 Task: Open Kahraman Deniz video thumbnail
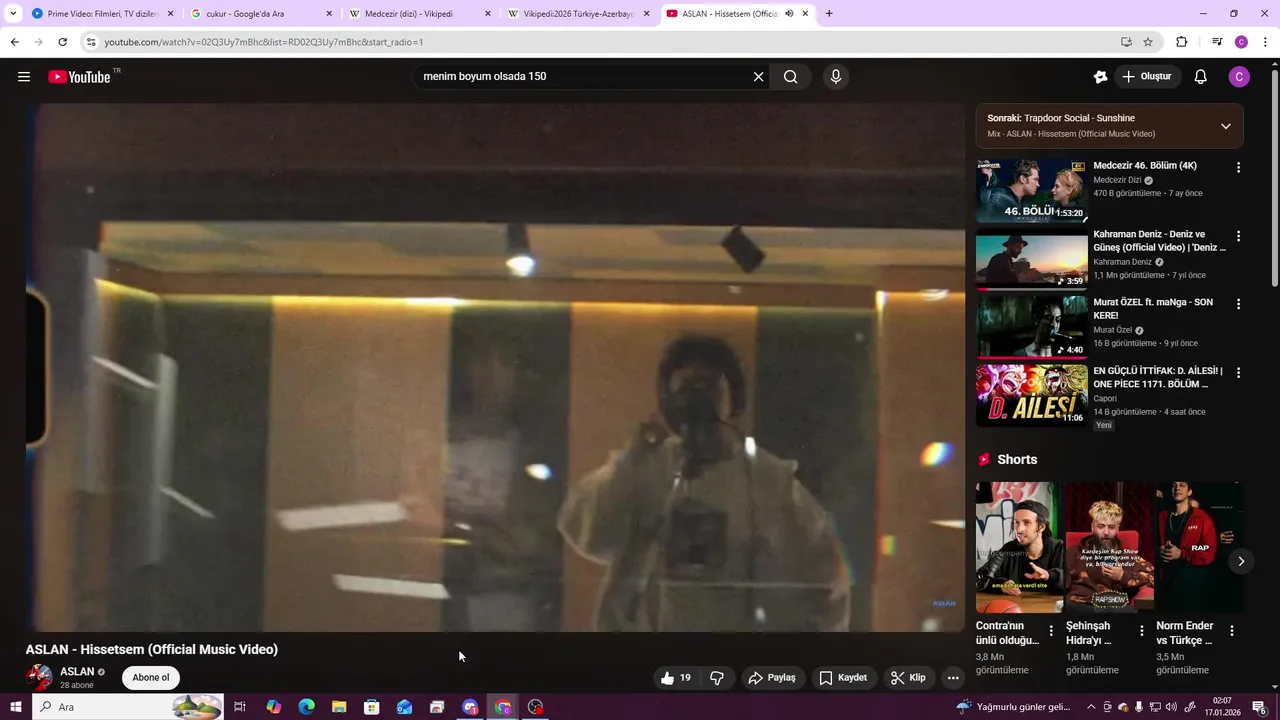1031,258
